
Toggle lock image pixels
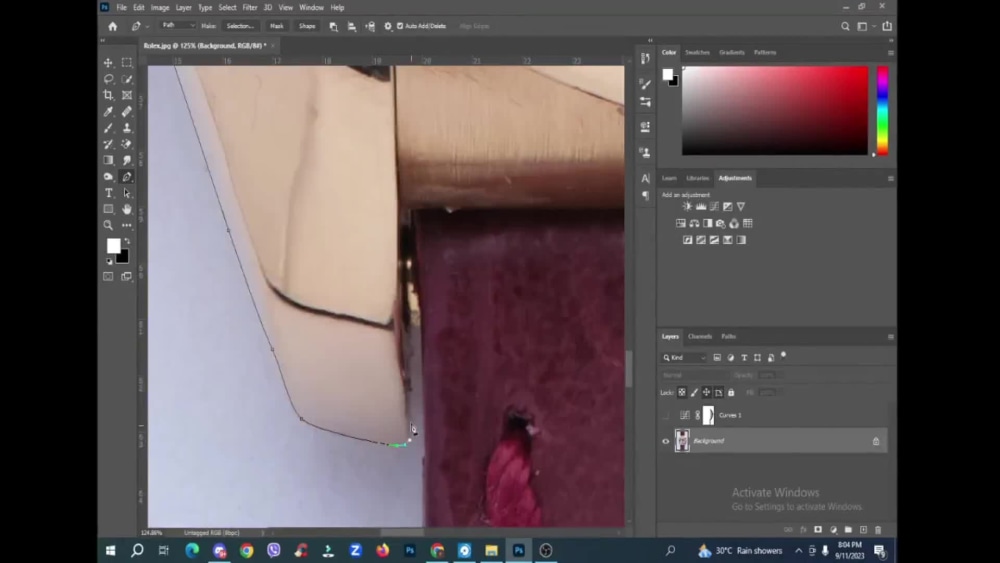click(x=695, y=393)
